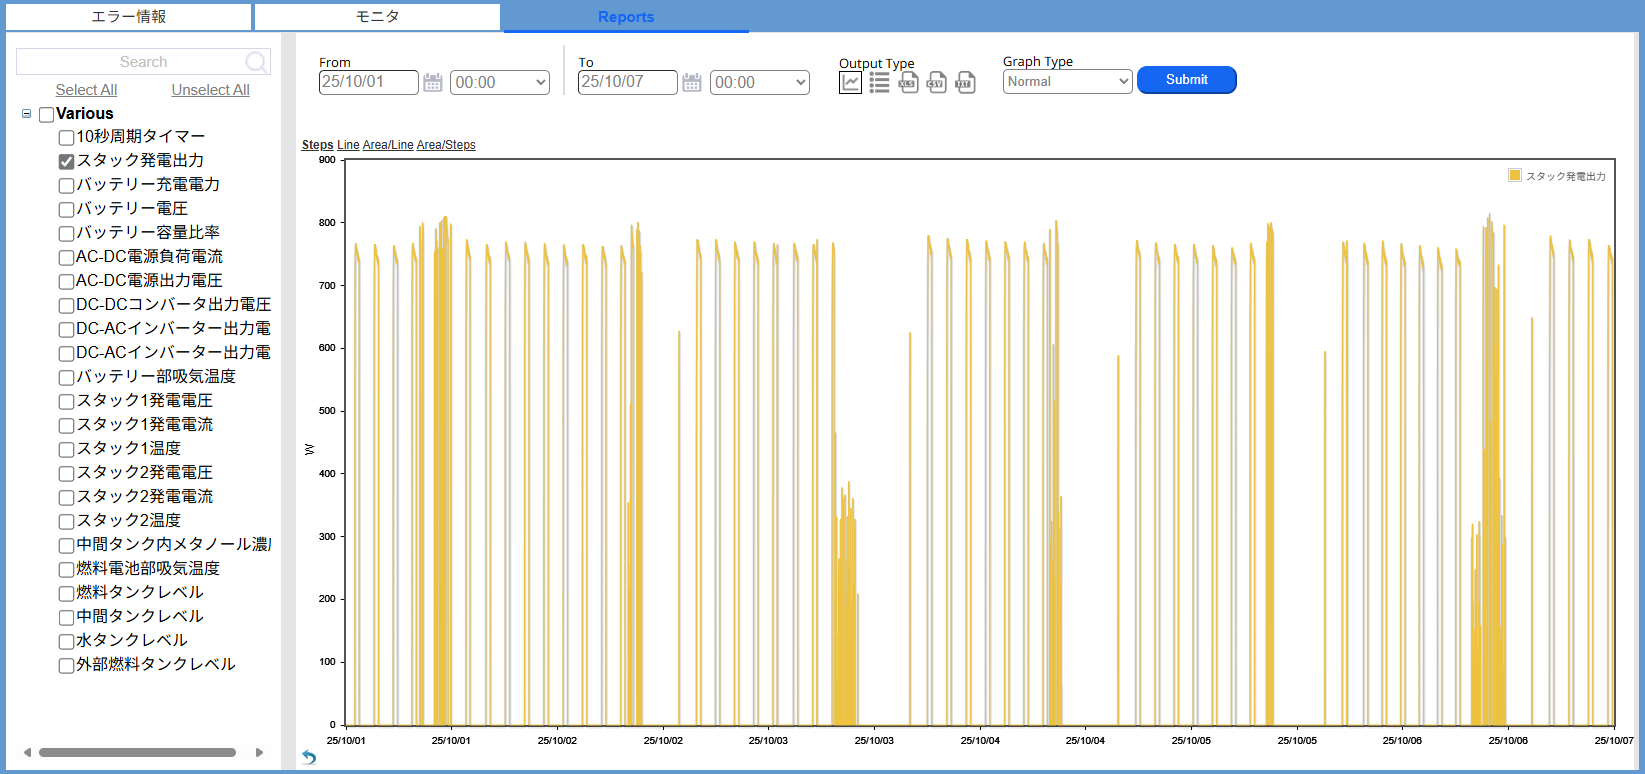Choose XLS file output type
This screenshot has height=774, width=1645.
click(x=908, y=83)
